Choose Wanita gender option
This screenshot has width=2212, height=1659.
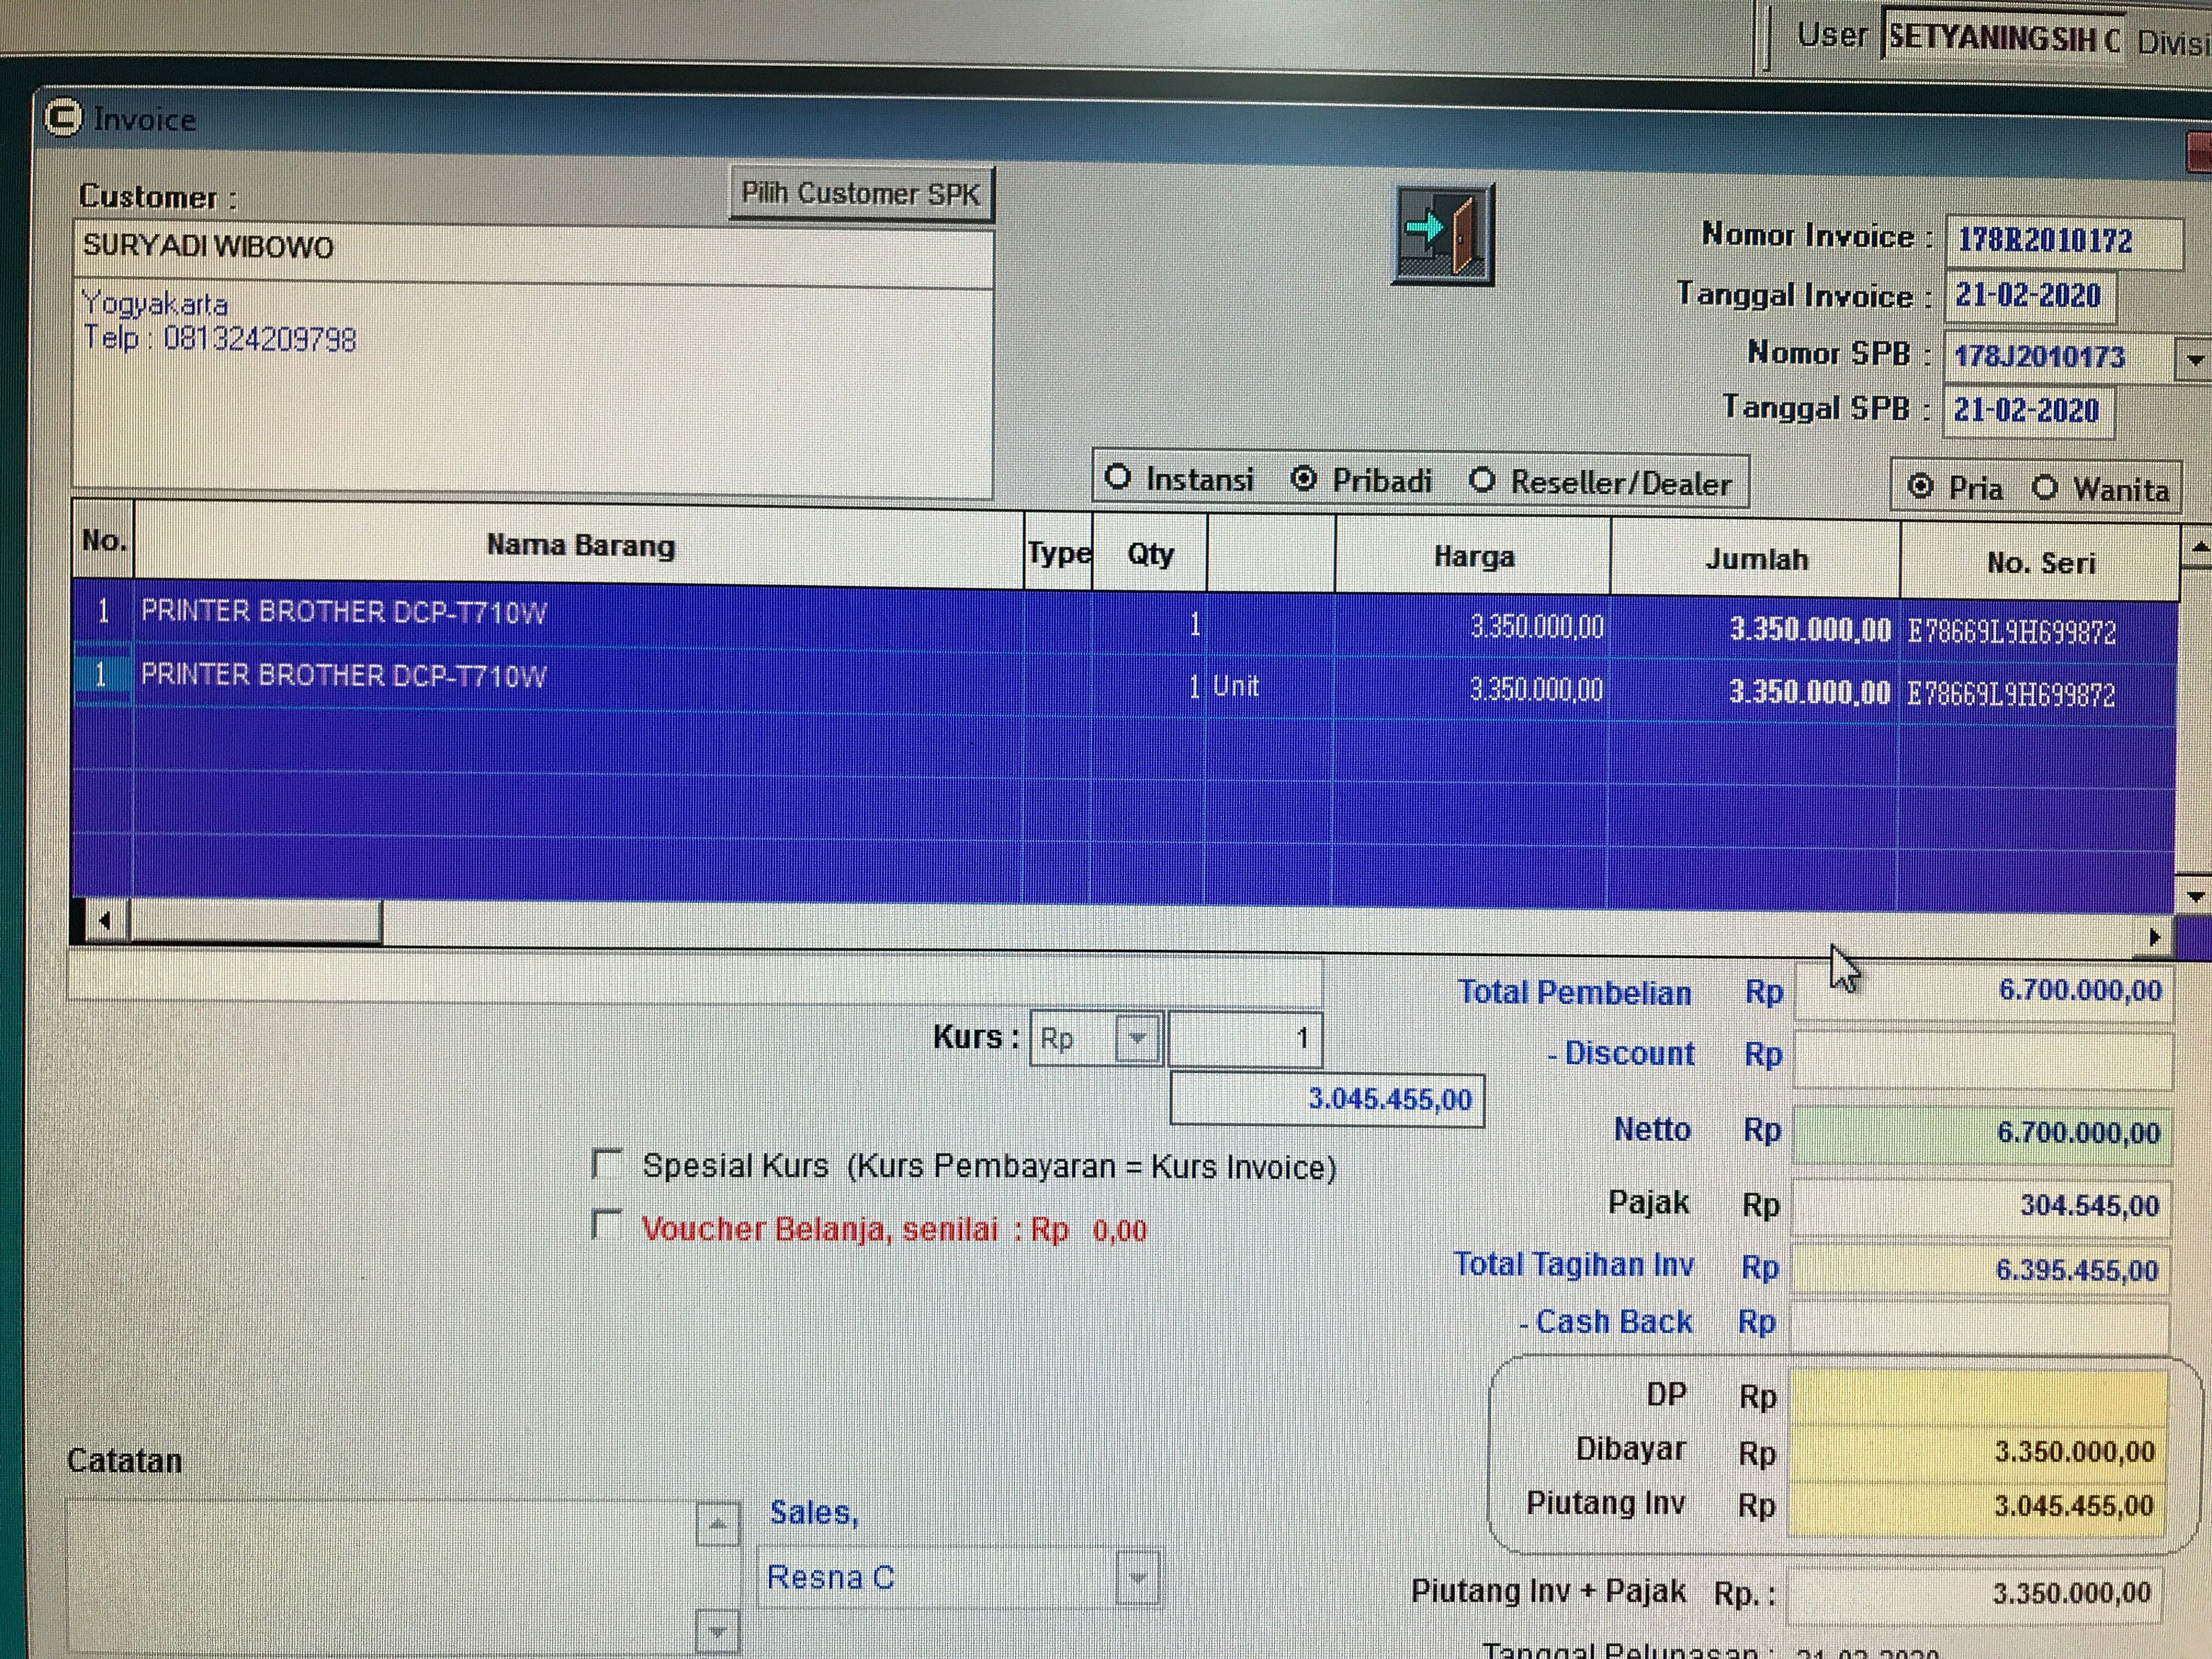point(2045,488)
